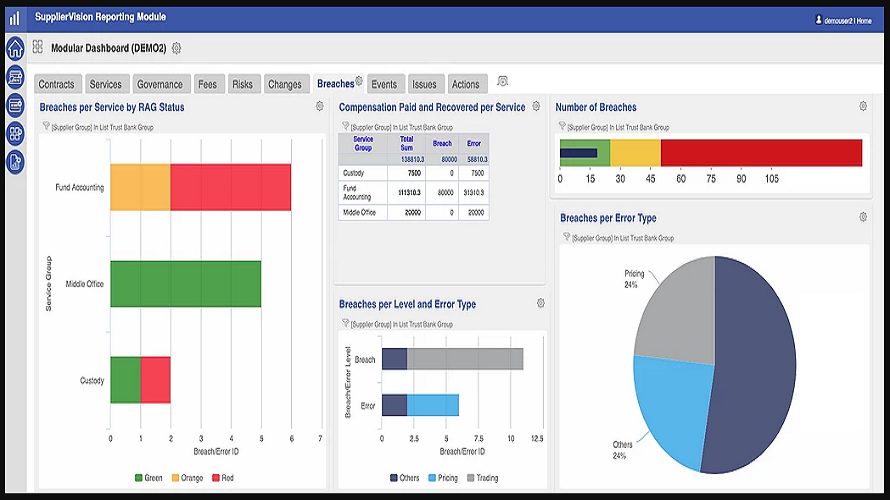Click the SupplierVision bar chart logo

15,18
